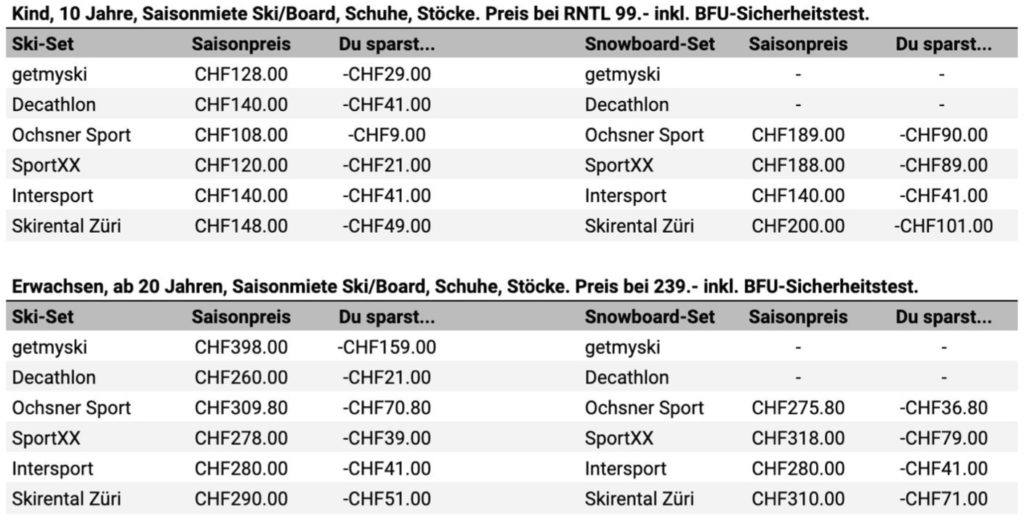Click the -CHF101.00 savings value

click(943, 227)
